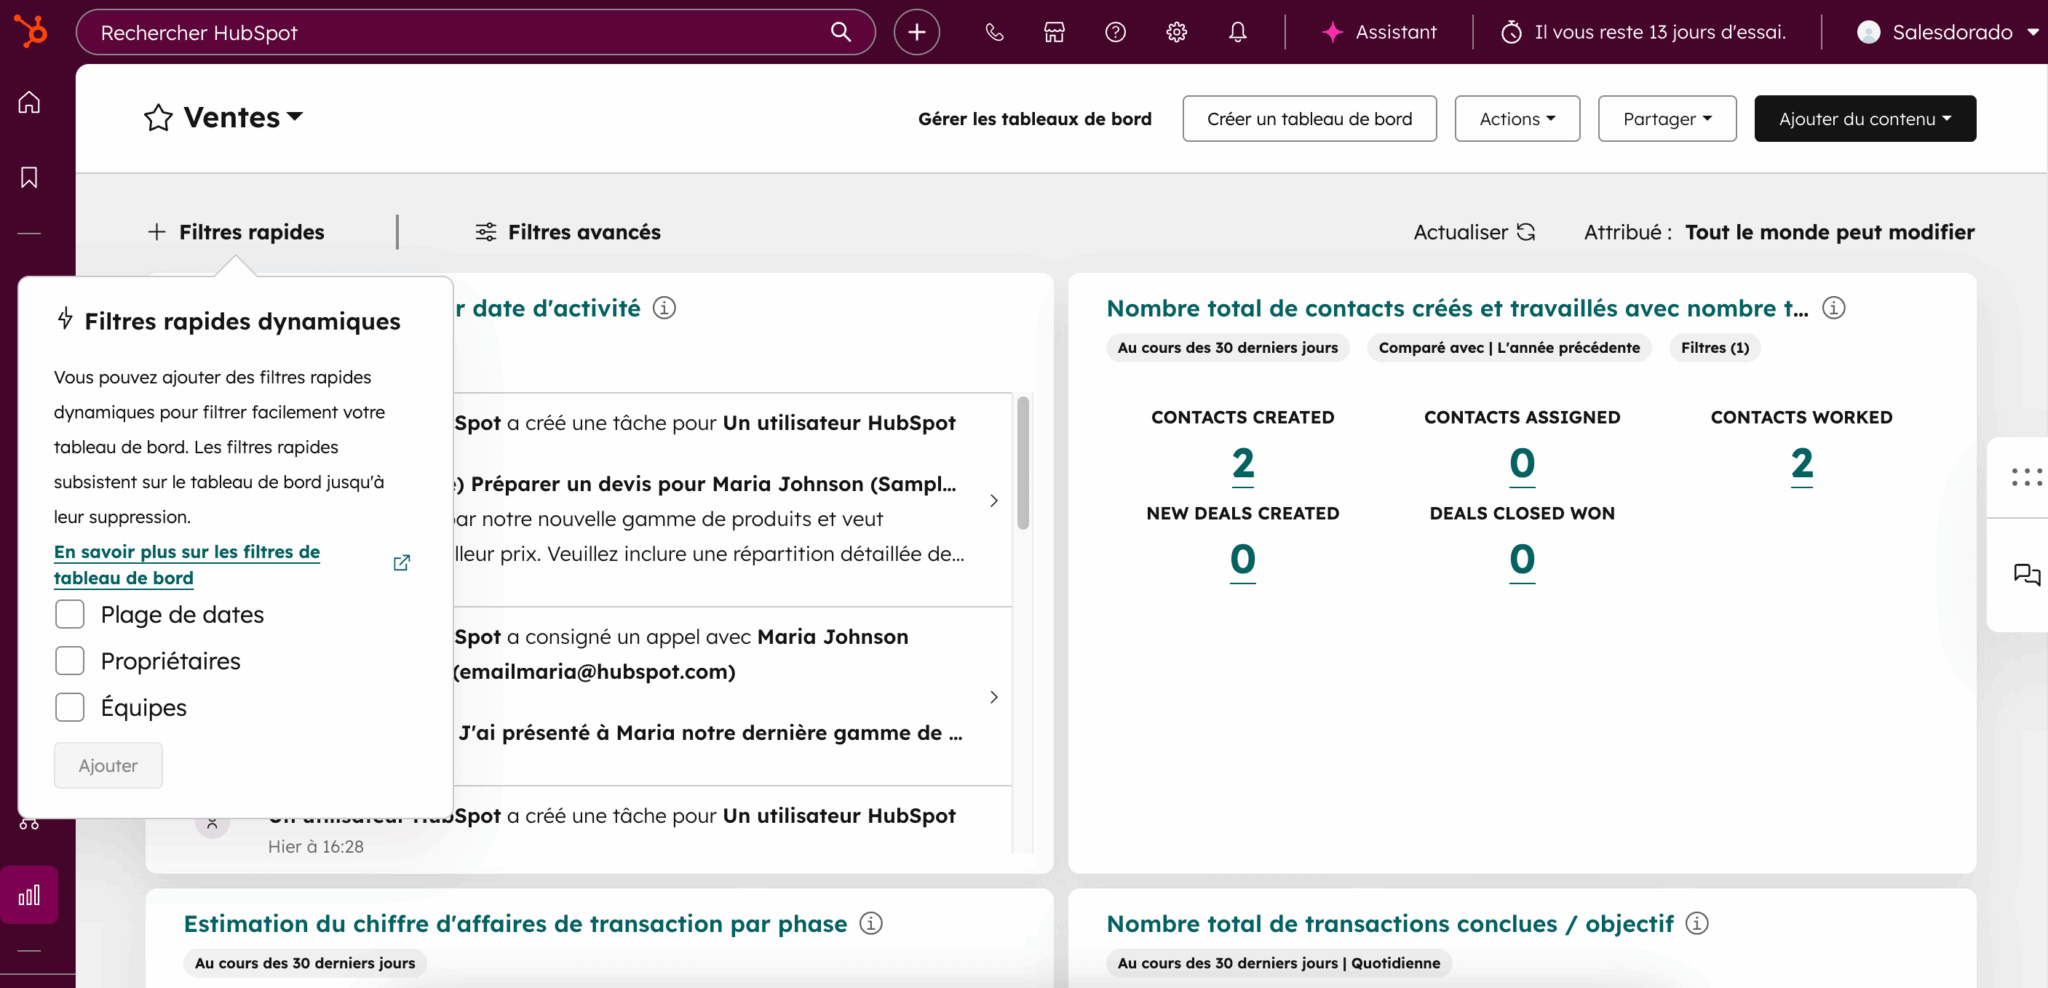Open the marketplace store icon
Viewport: 2048px width, 988px height.
tap(1054, 32)
